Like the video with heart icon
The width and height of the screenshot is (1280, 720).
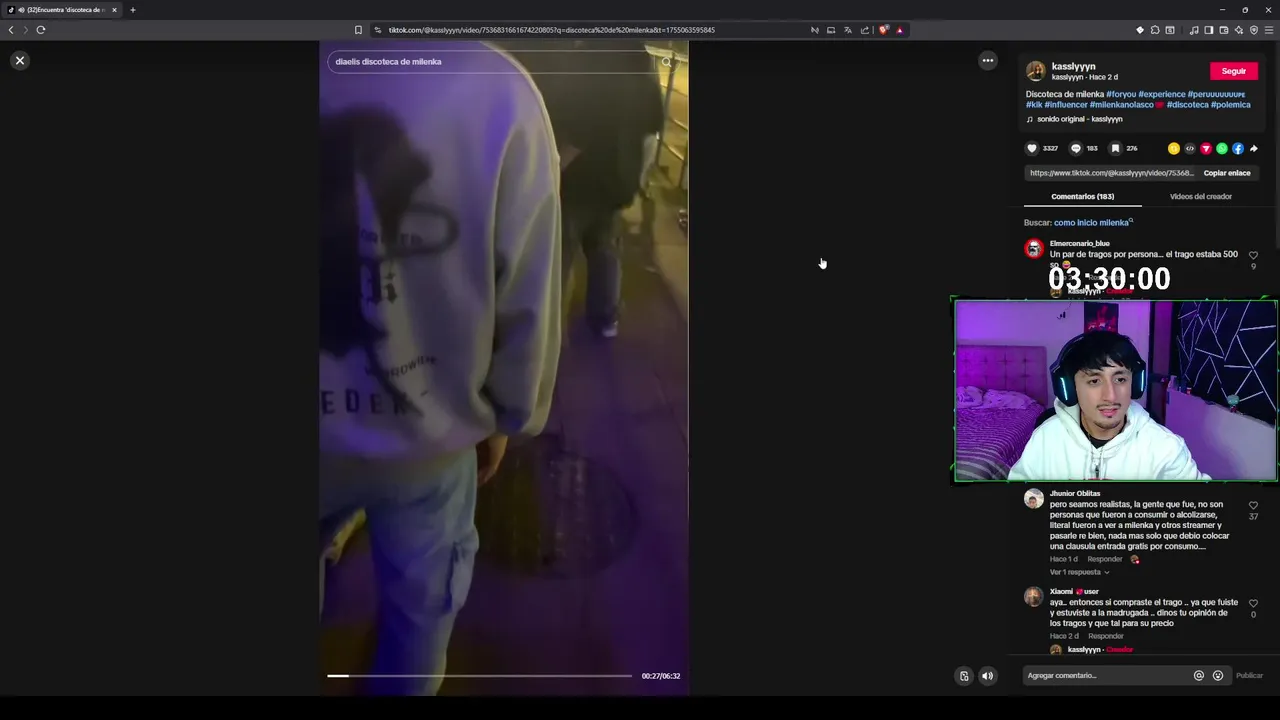(1032, 149)
